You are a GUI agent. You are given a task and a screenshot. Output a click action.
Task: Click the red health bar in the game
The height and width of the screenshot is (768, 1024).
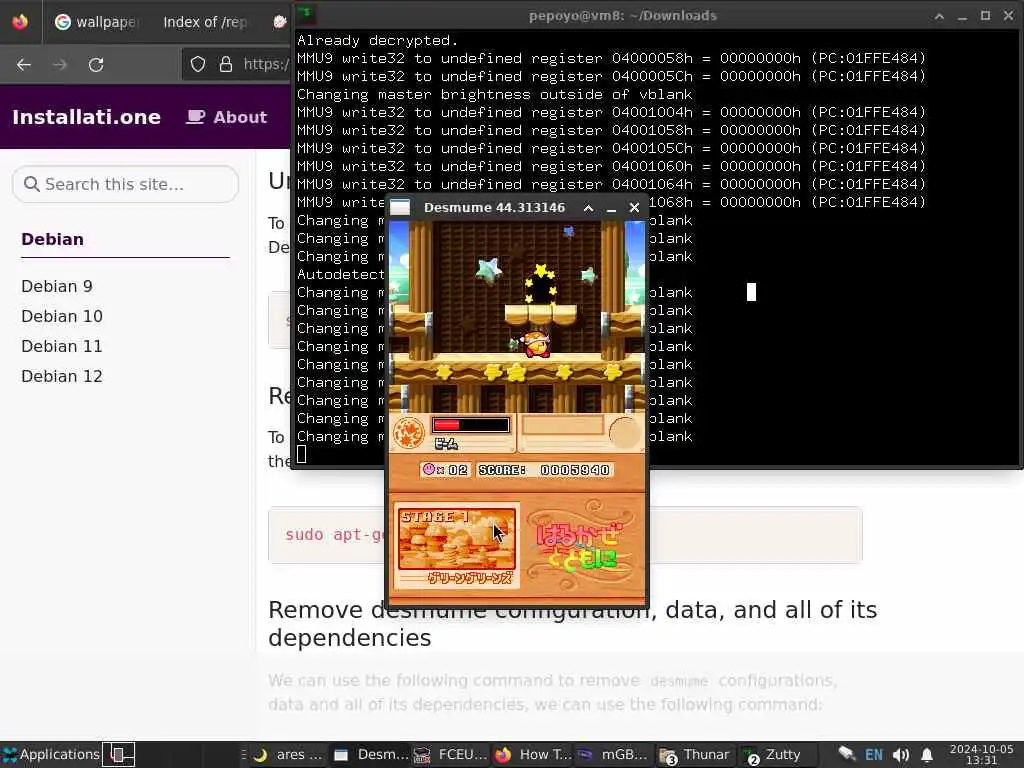coord(471,425)
